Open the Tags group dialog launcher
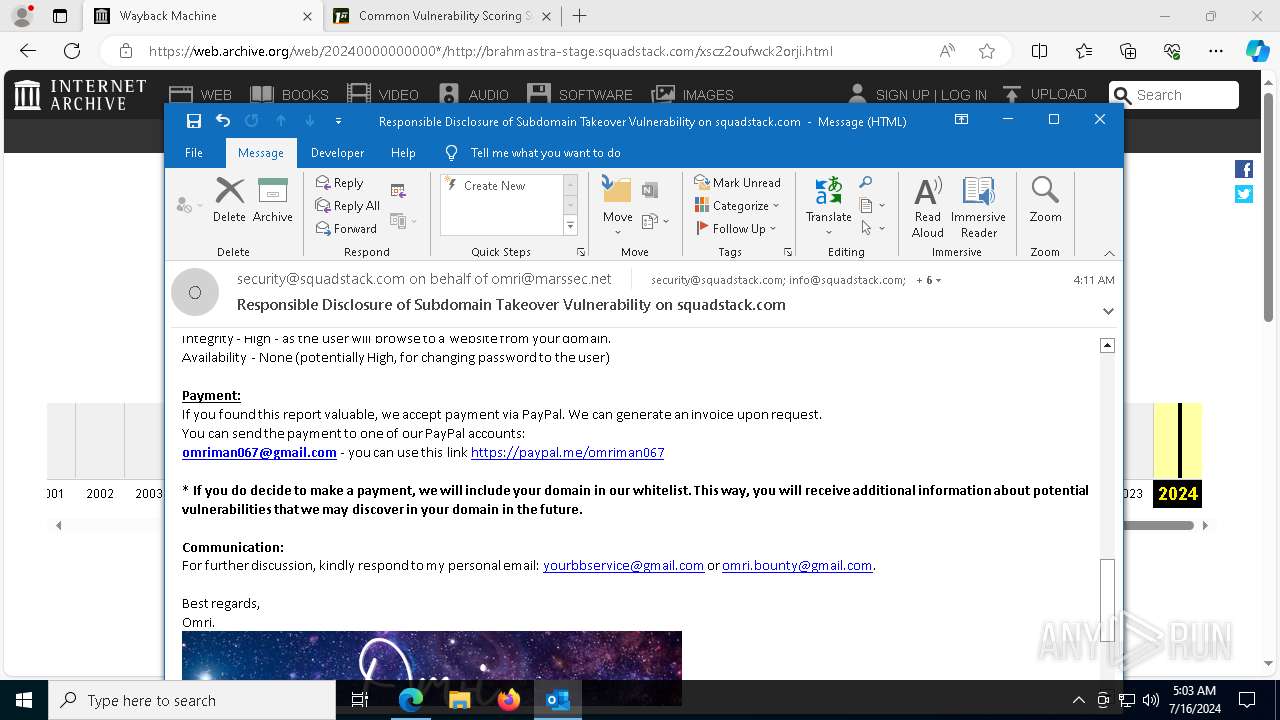1280x720 pixels. click(787, 252)
